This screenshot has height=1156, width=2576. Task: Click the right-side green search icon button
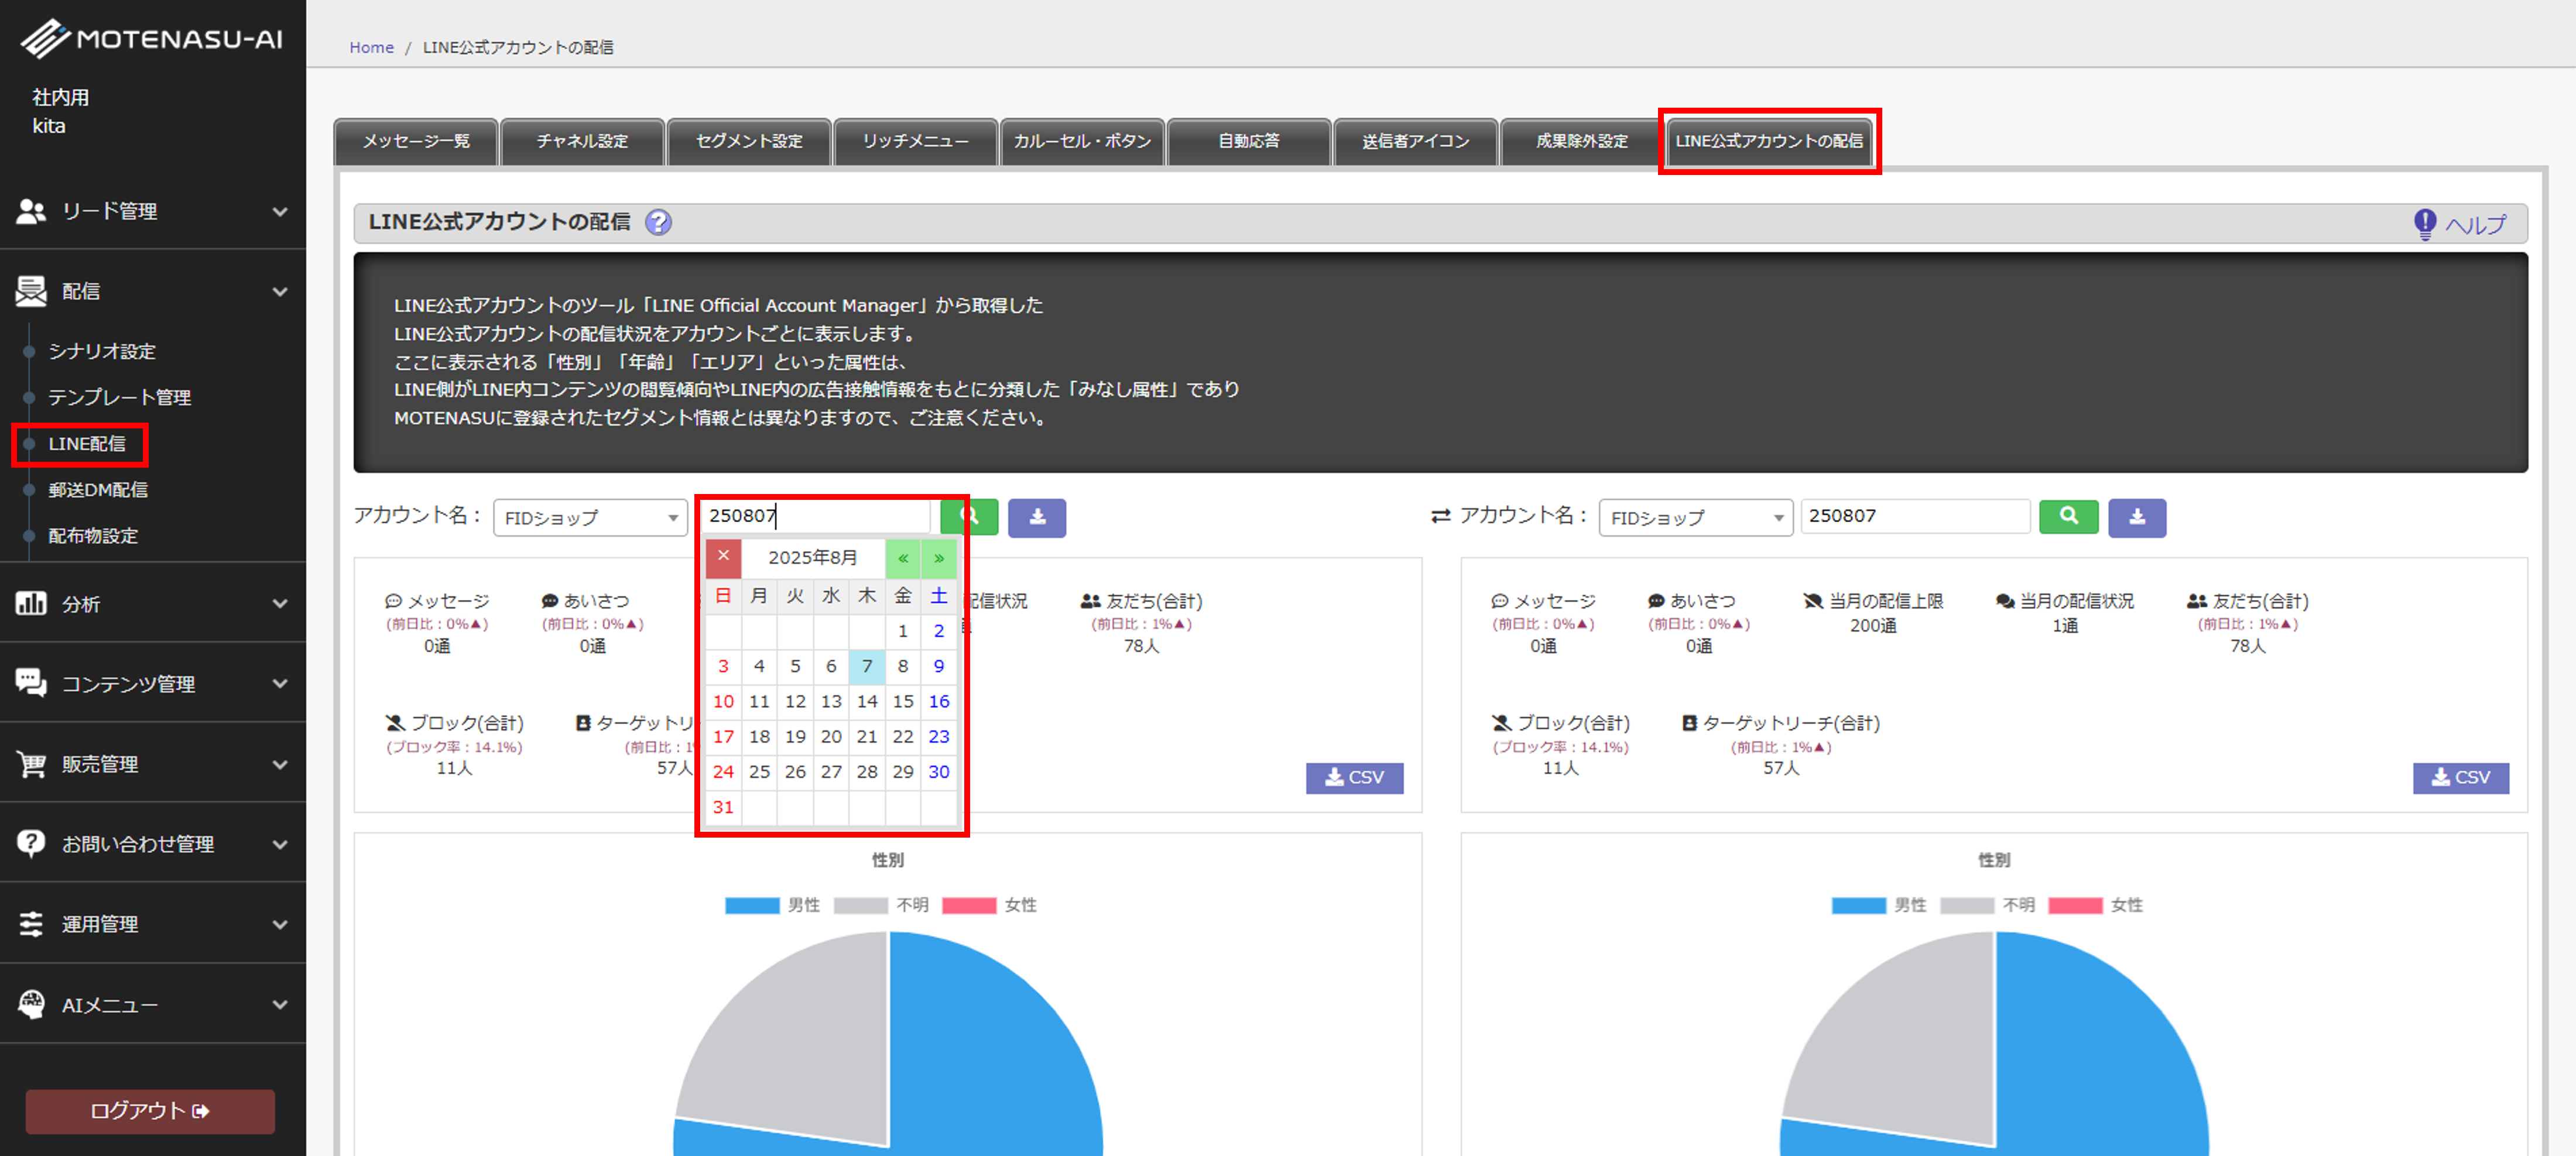click(2068, 517)
